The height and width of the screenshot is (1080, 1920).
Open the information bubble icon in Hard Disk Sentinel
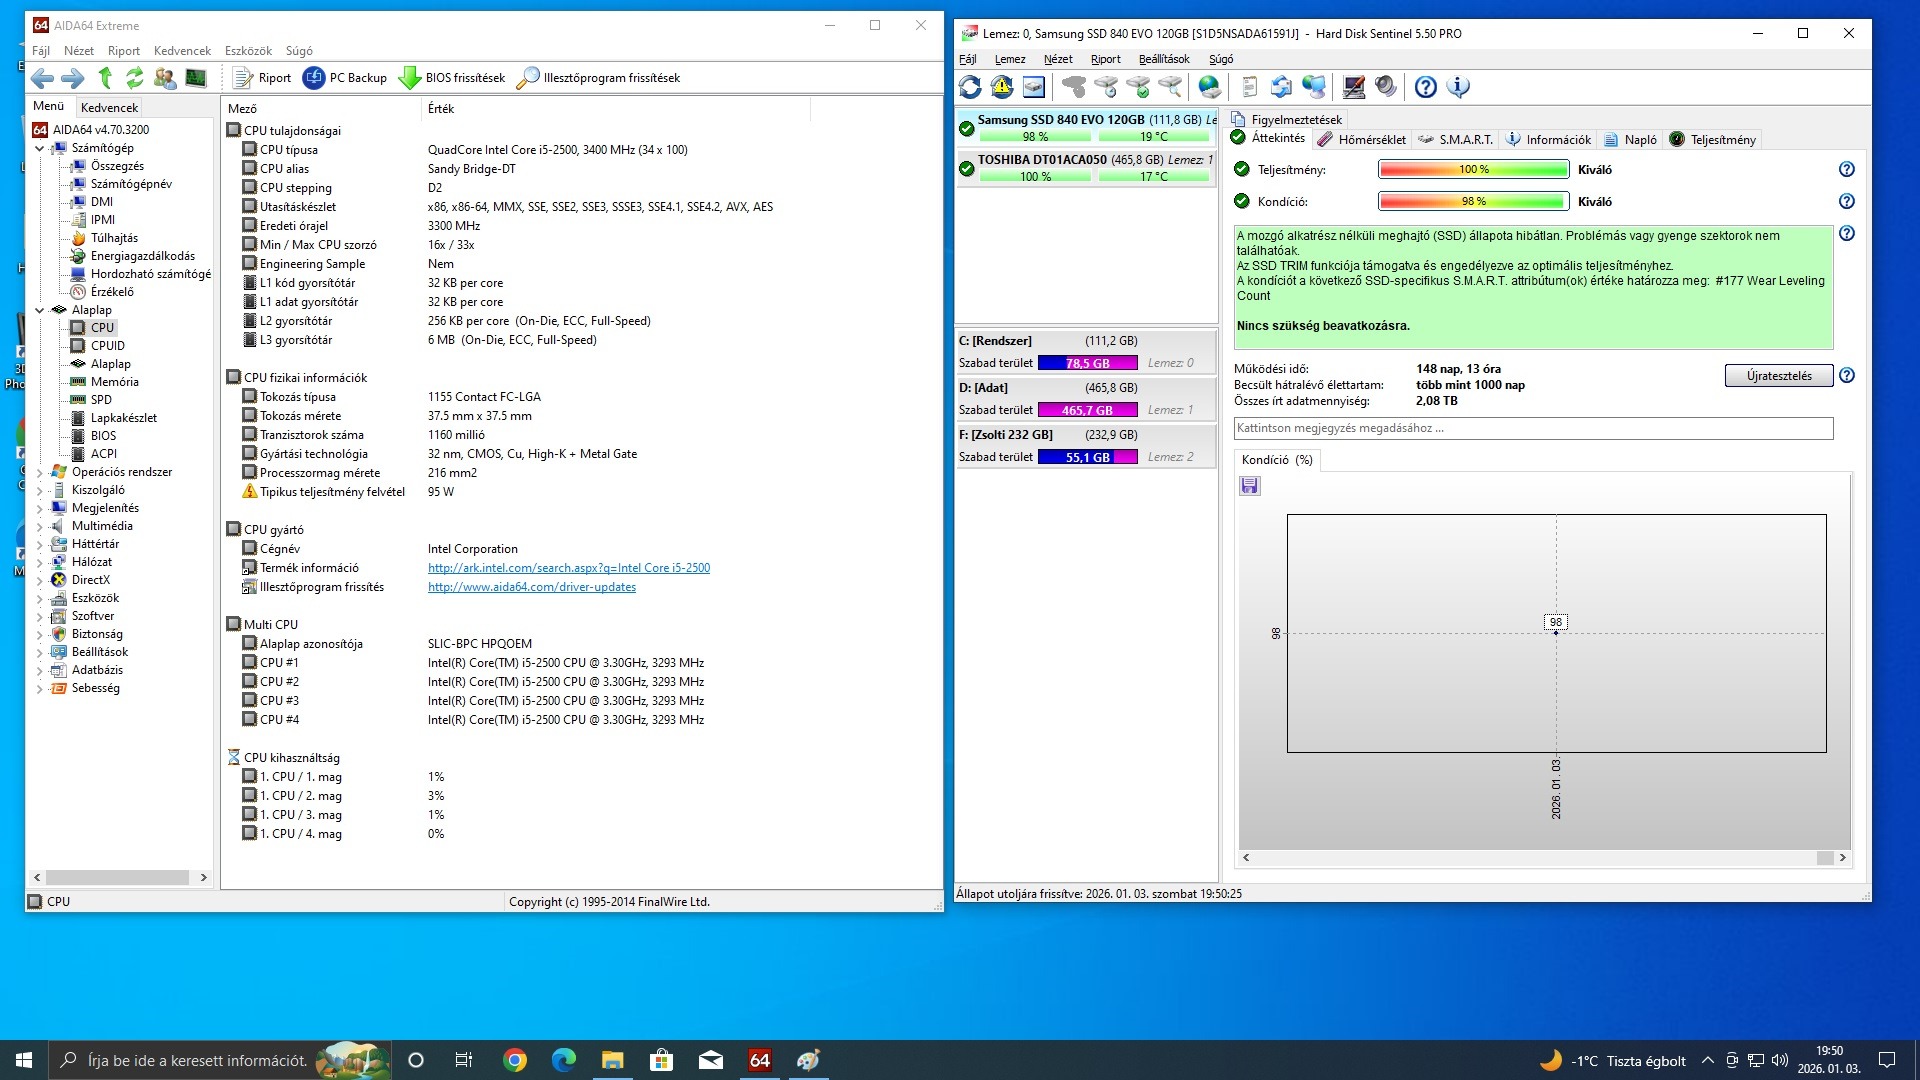(x=1458, y=88)
